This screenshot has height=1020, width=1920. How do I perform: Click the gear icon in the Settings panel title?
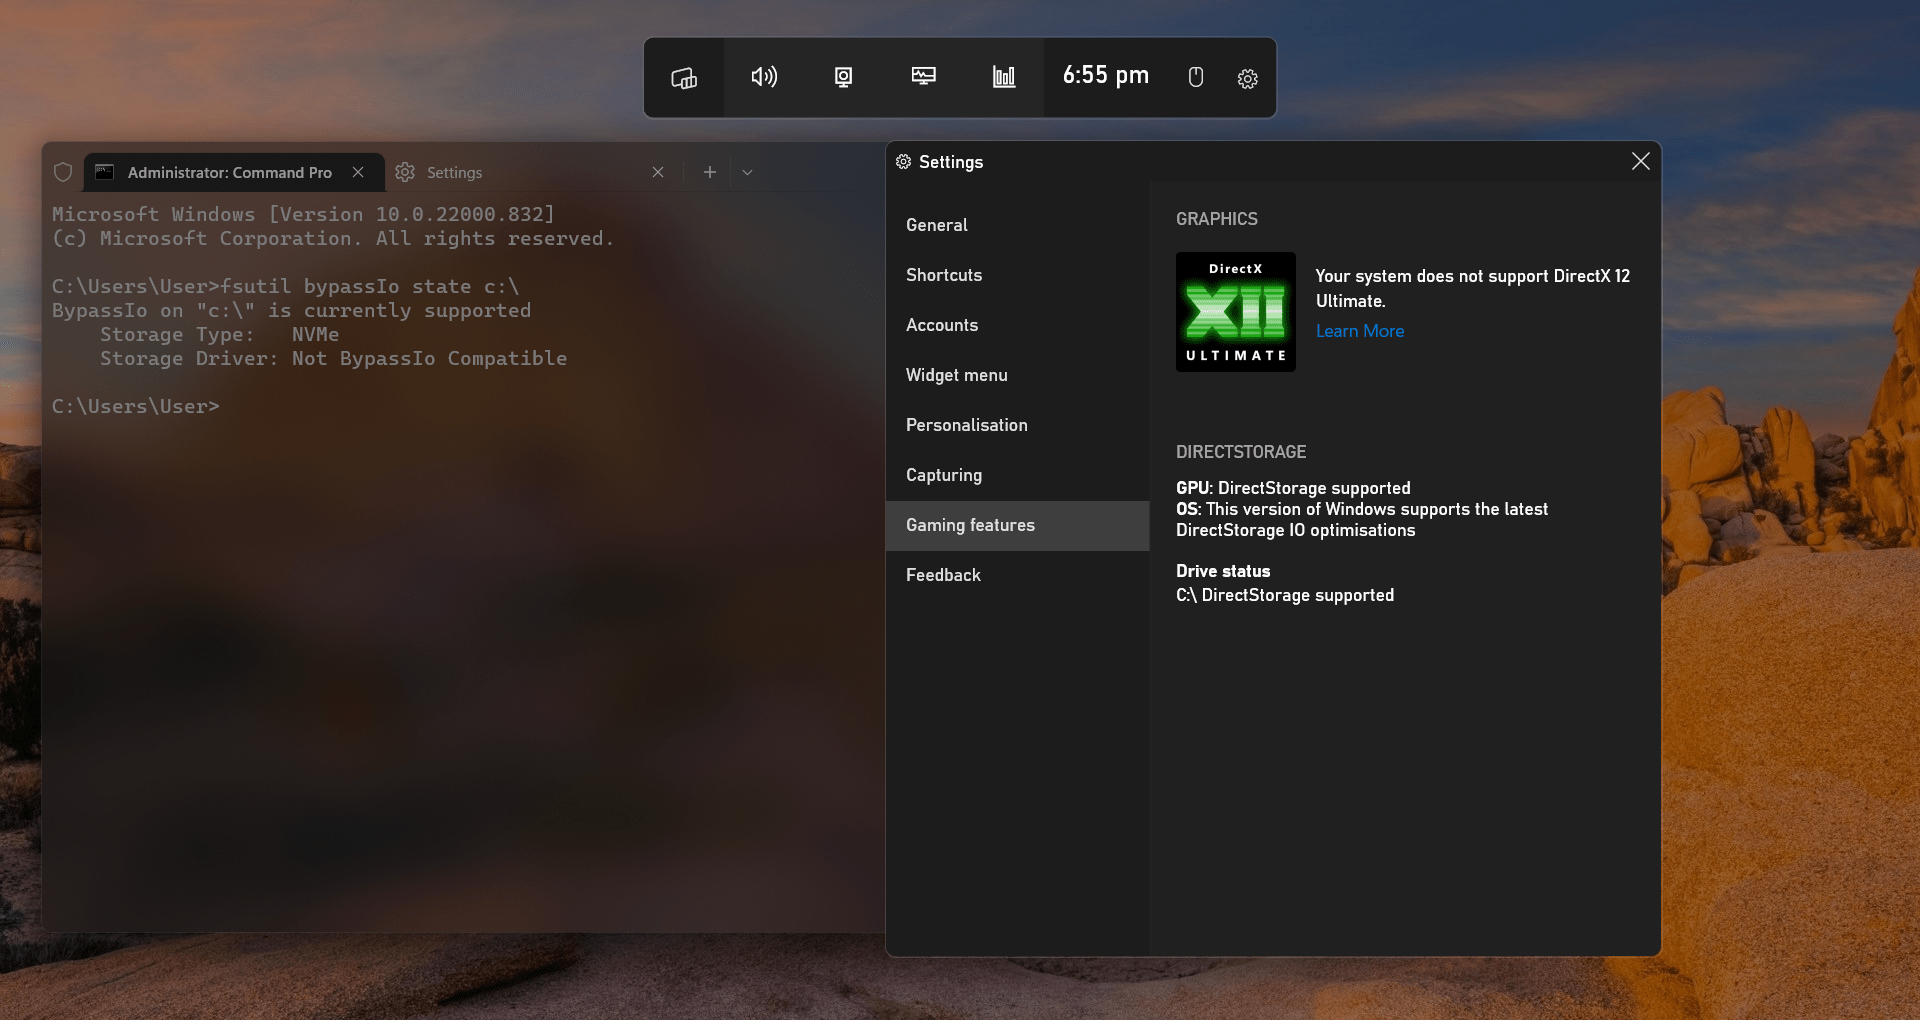[903, 162]
